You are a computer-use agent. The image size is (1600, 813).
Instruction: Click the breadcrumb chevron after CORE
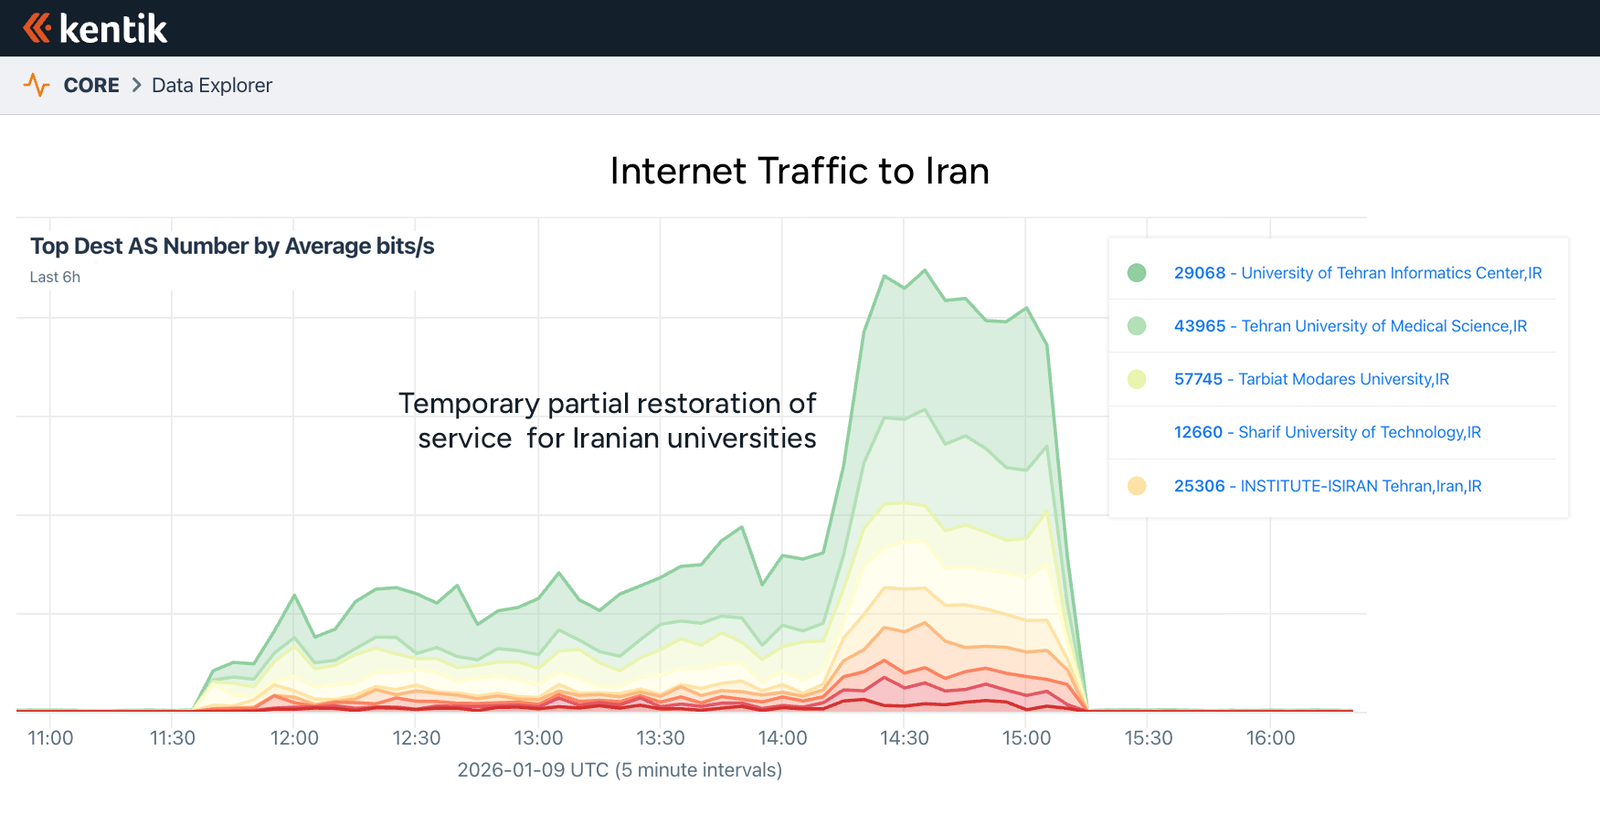click(x=137, y=85)
